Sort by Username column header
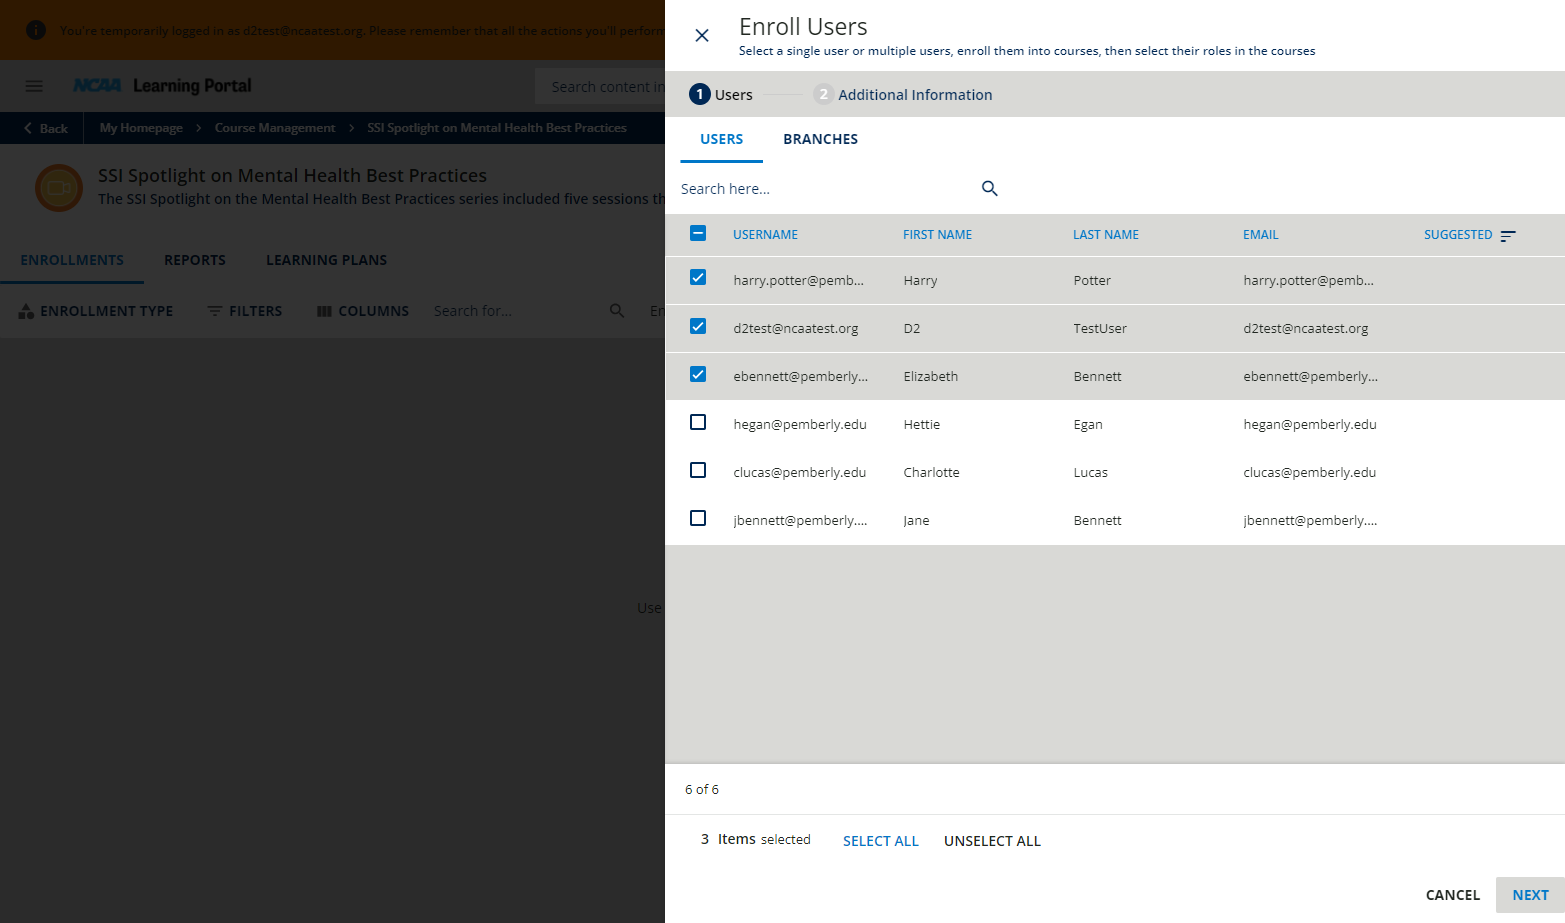 point(766,235)
